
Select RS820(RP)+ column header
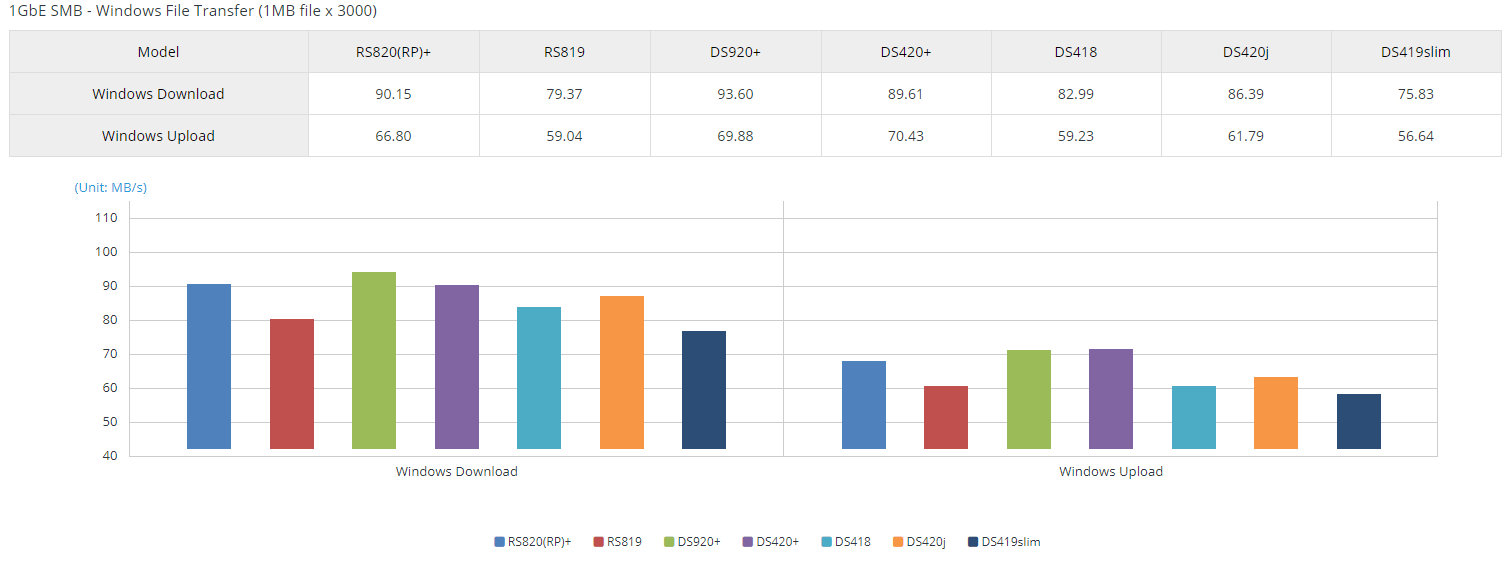coord(394,52)
